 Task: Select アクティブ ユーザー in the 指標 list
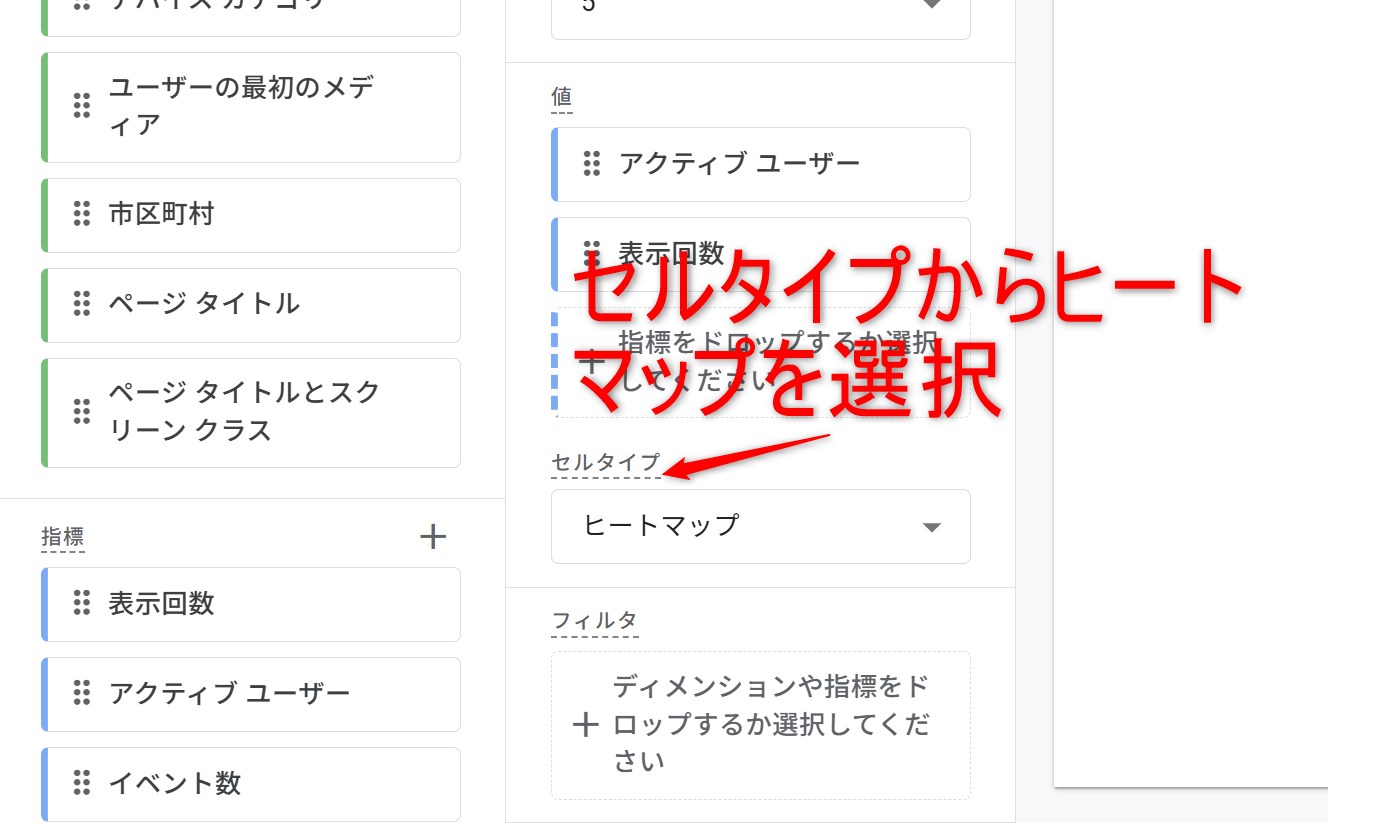point(251,694)
